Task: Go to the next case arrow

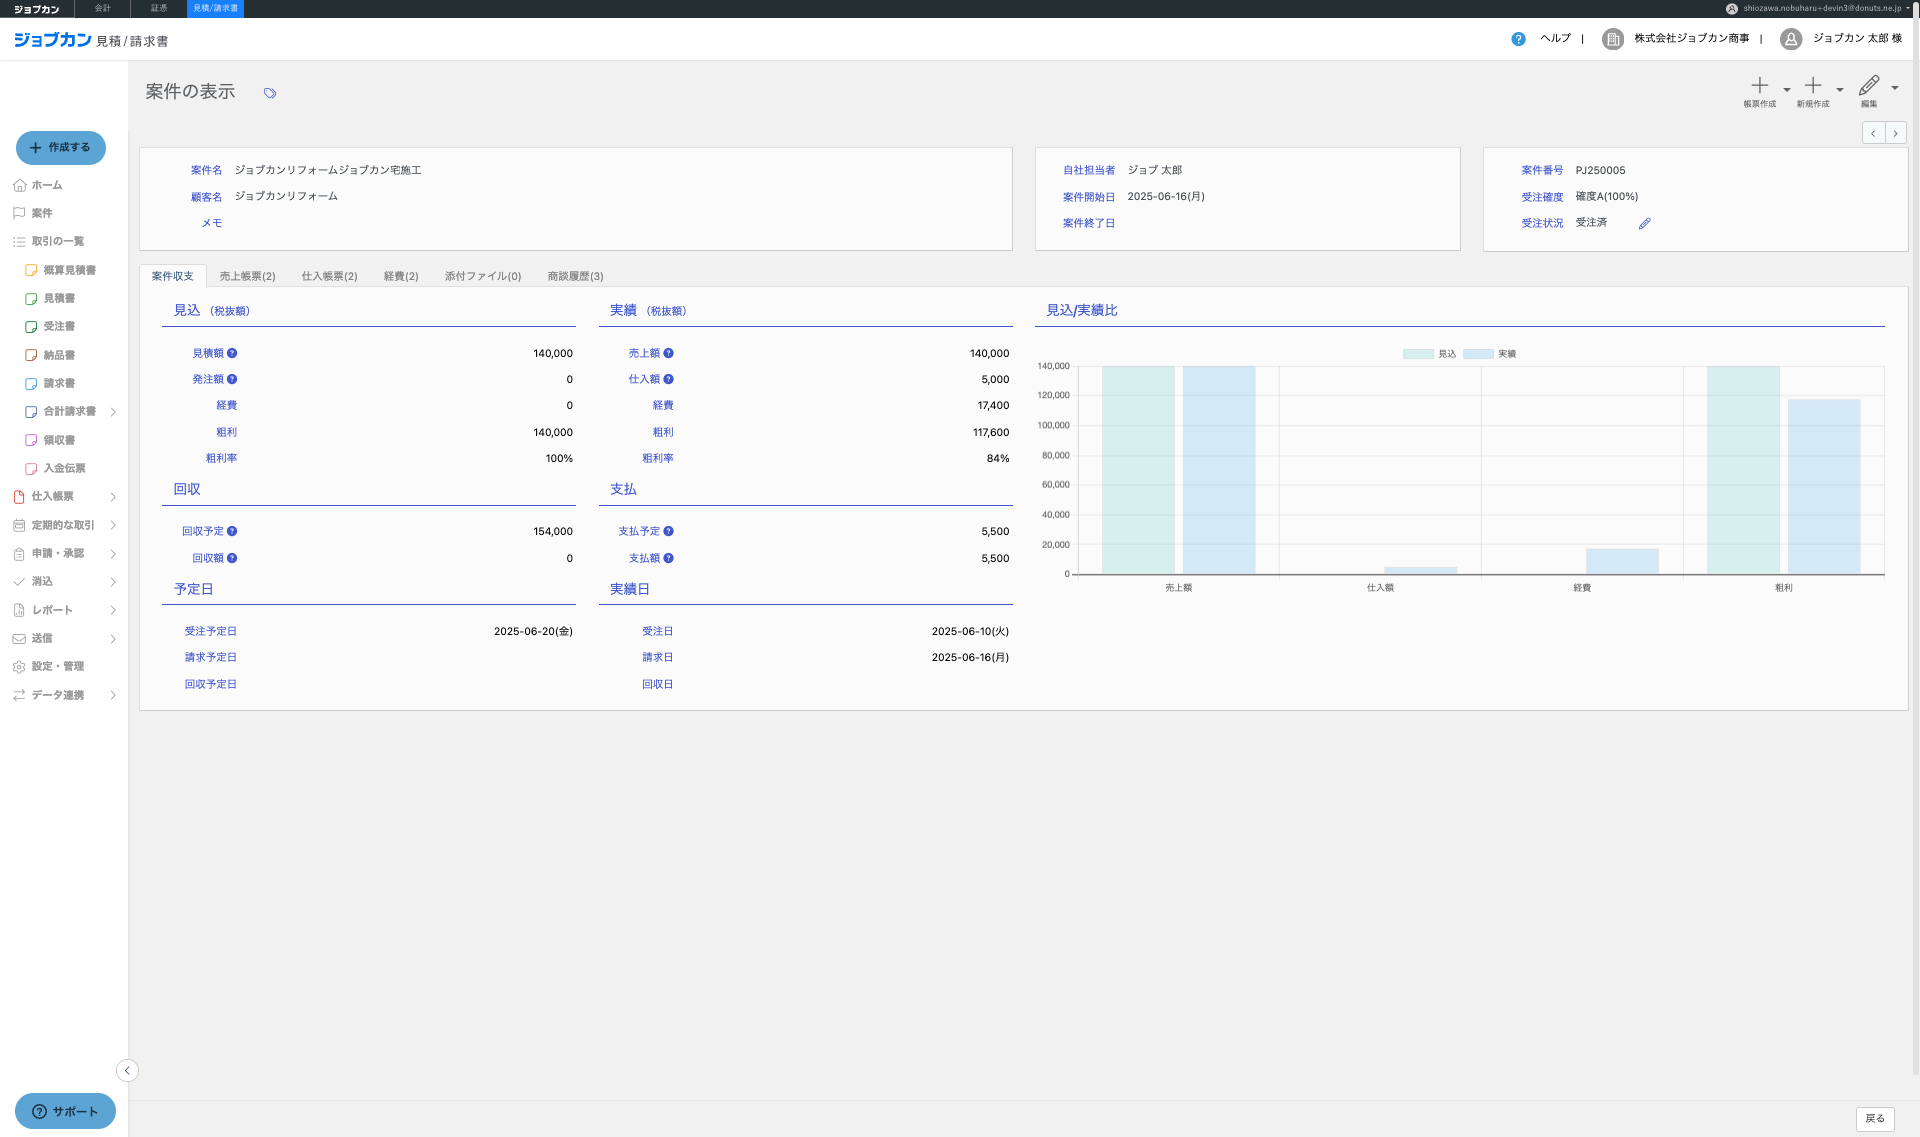Action: click(1895, 133)
